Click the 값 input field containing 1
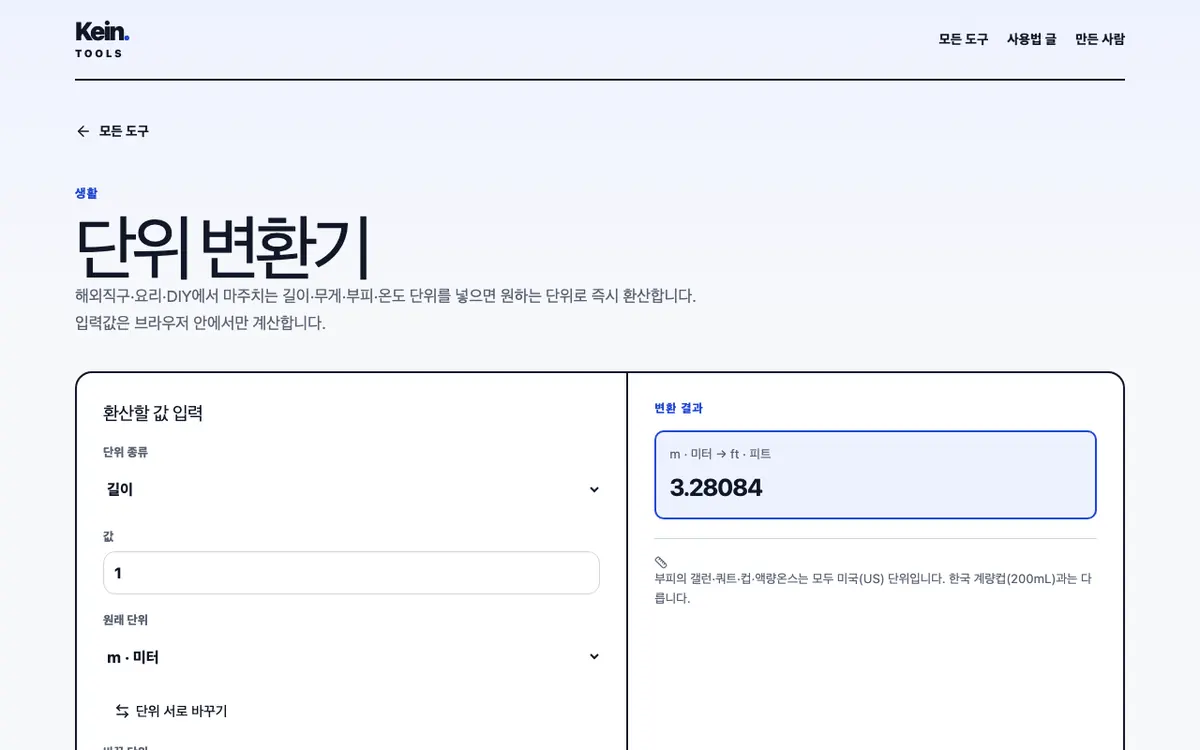 point(352,573)
